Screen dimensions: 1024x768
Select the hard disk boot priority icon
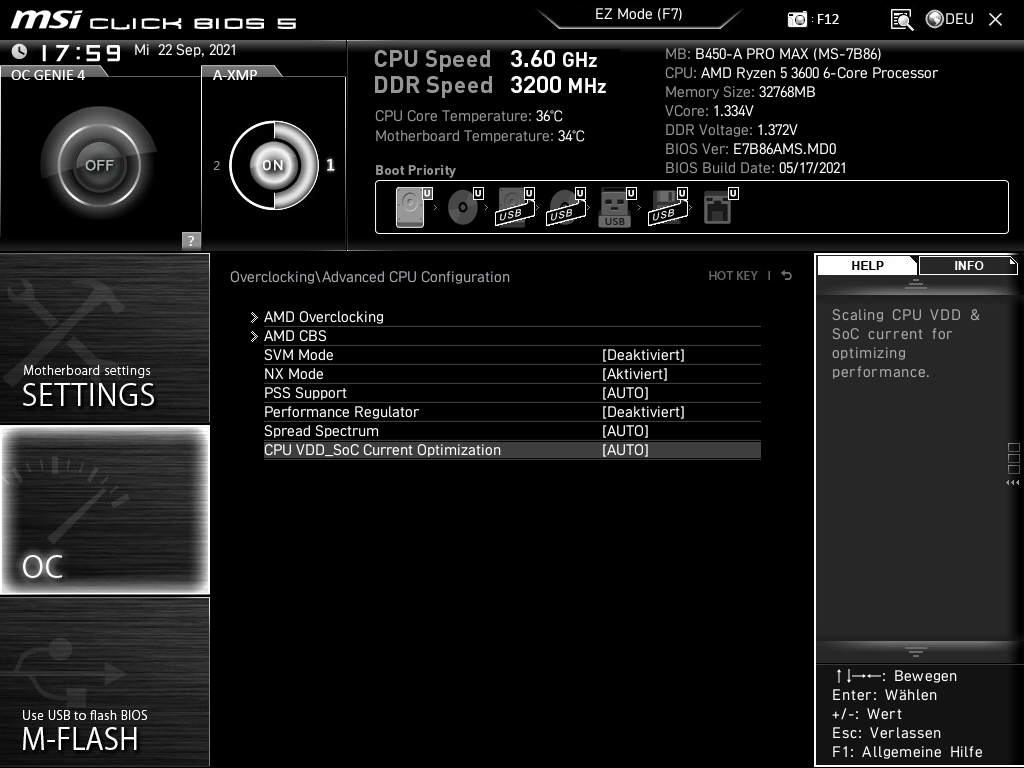[410, 206]
